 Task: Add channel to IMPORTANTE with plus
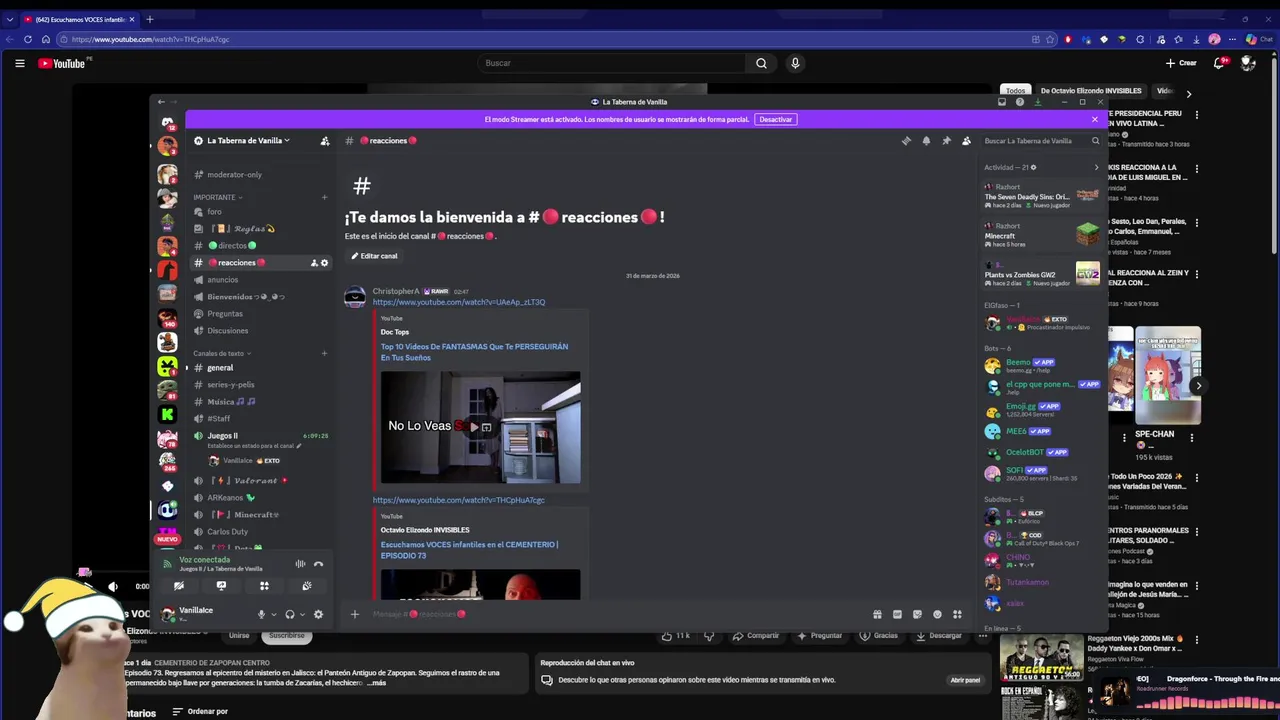point(324,197)
